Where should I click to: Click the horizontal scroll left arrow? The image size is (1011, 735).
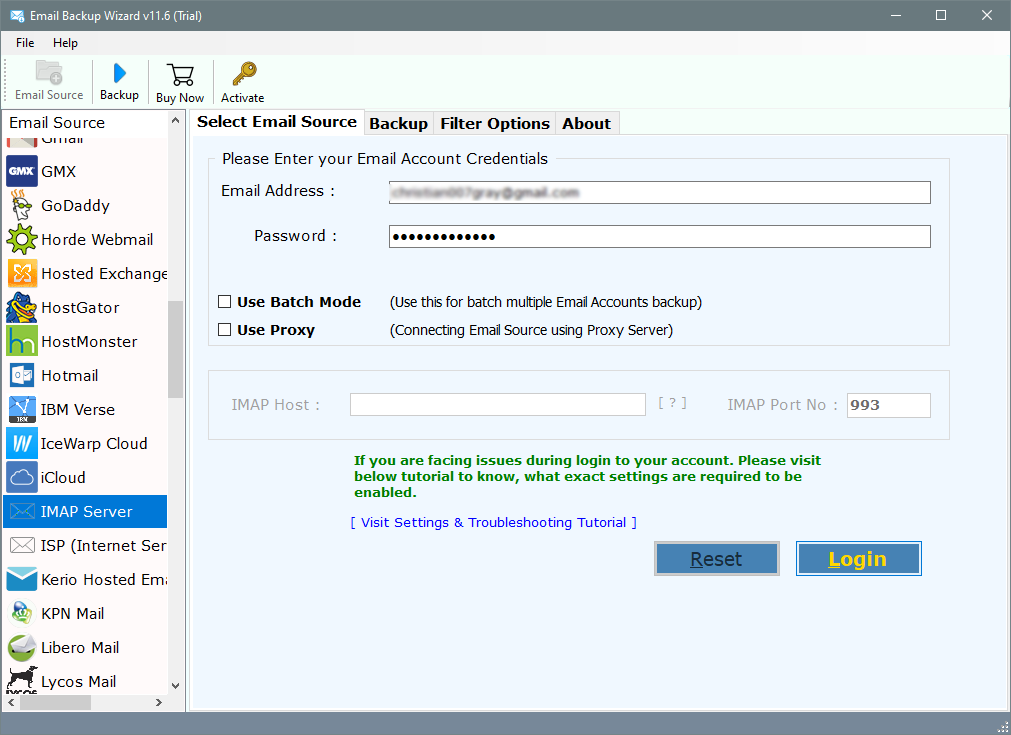[x=11, y=702]
